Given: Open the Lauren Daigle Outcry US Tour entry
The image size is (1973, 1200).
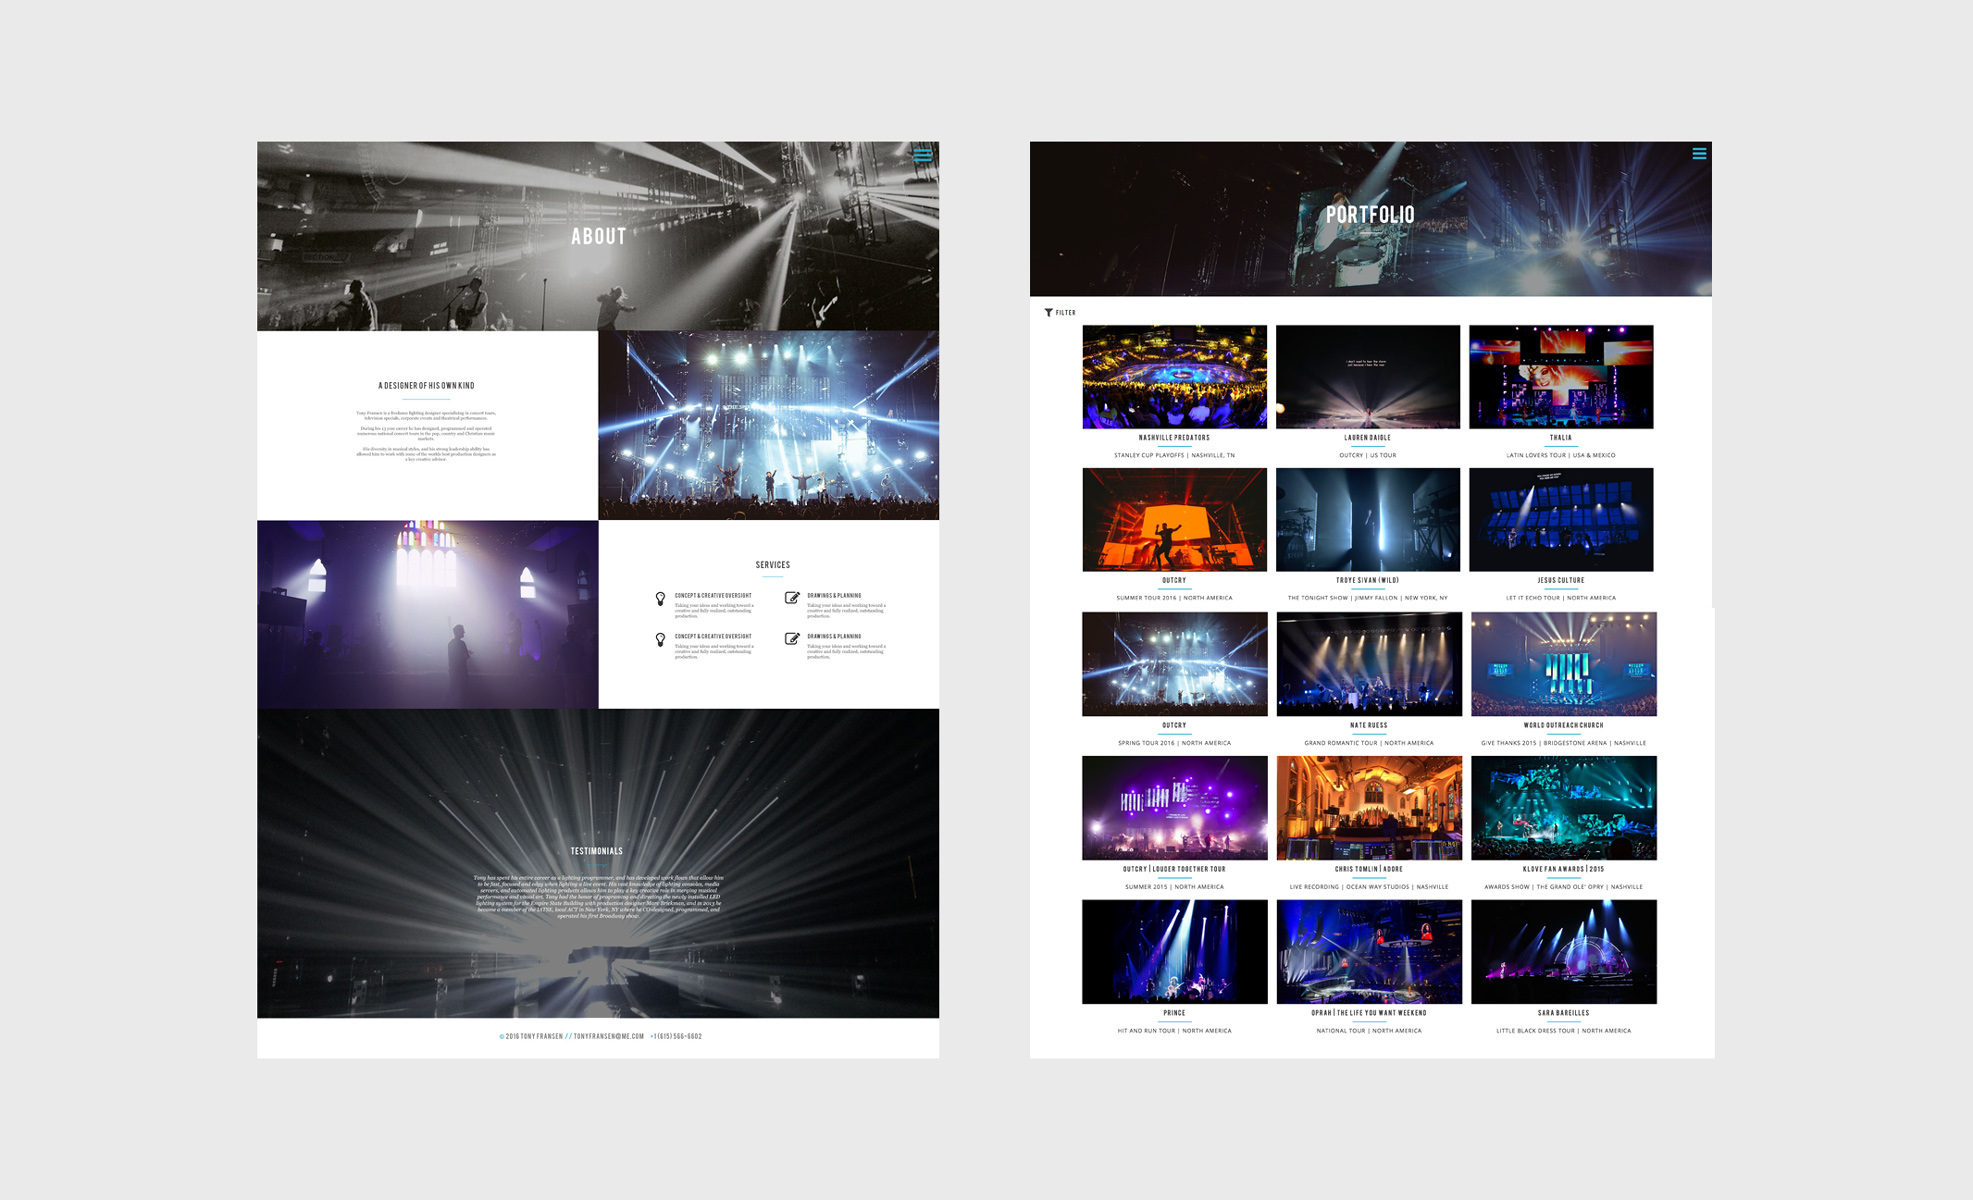Looking at the screenshot, I should [x=1368, y=376].
